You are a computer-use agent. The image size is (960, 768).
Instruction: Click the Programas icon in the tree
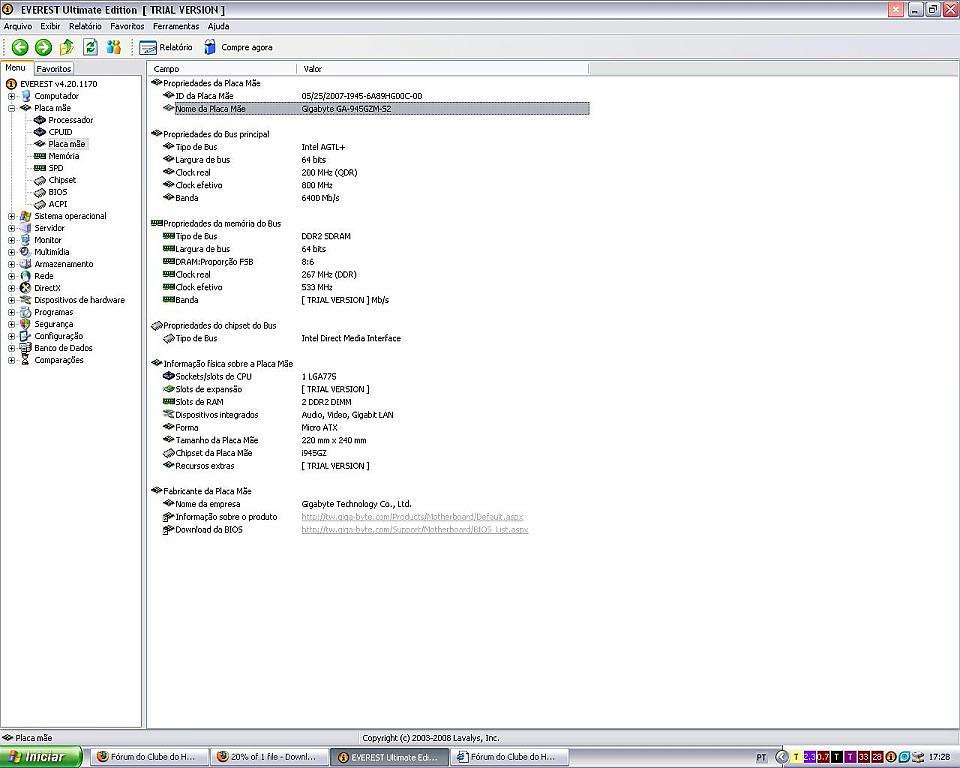coord(26,312)
